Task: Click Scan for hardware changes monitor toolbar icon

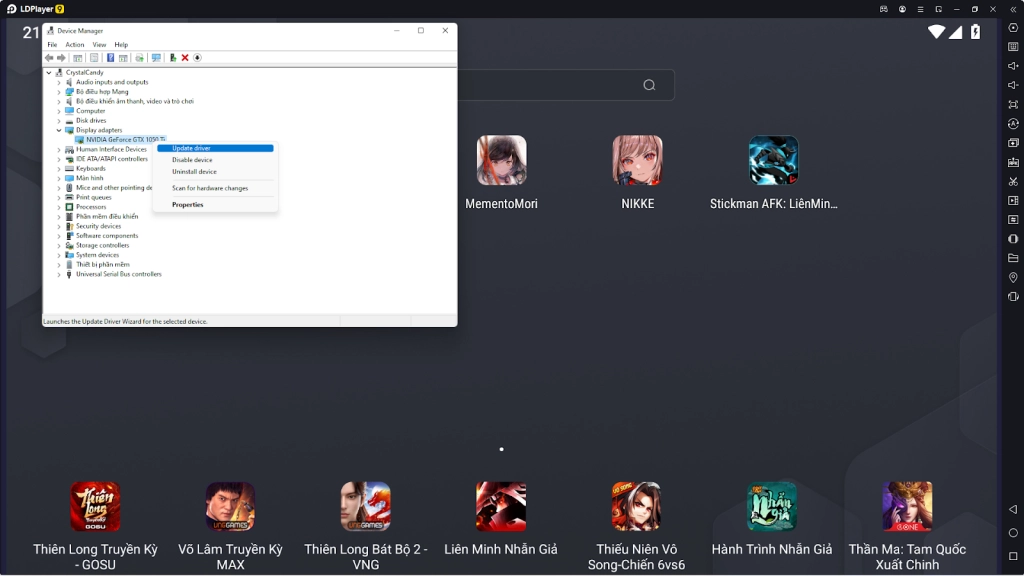Action: pos(156,57)
